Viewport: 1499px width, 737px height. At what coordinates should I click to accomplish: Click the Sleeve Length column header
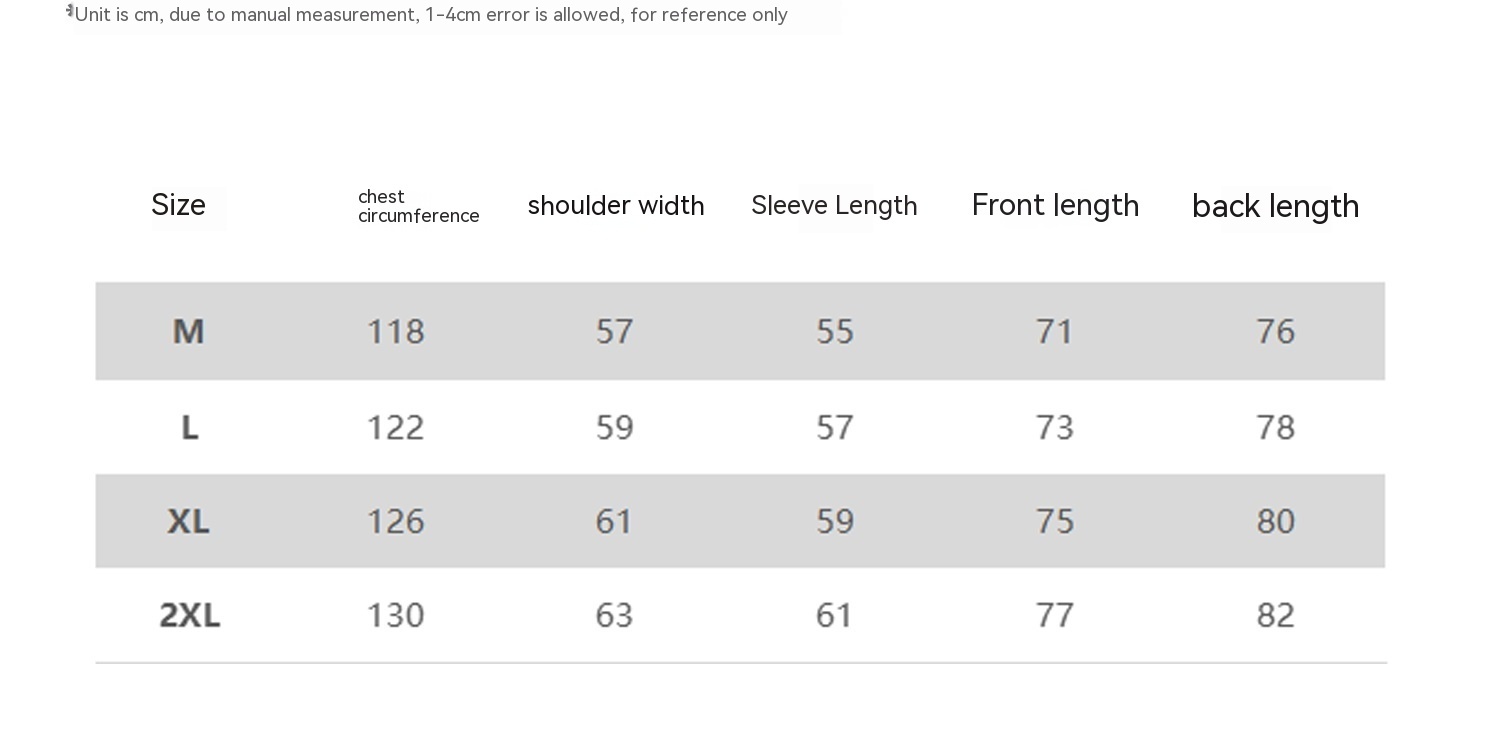tap(834, 206)
